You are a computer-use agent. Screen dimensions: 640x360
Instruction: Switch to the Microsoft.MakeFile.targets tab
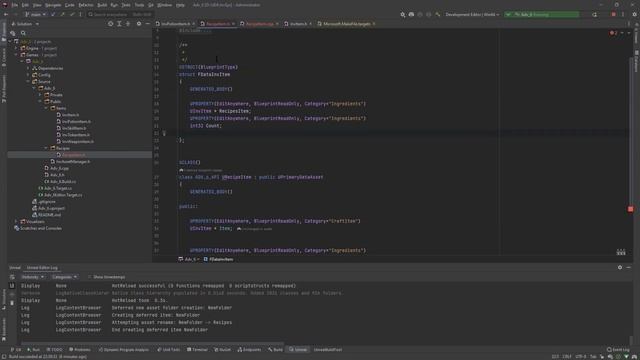click(x=347, y=24)
